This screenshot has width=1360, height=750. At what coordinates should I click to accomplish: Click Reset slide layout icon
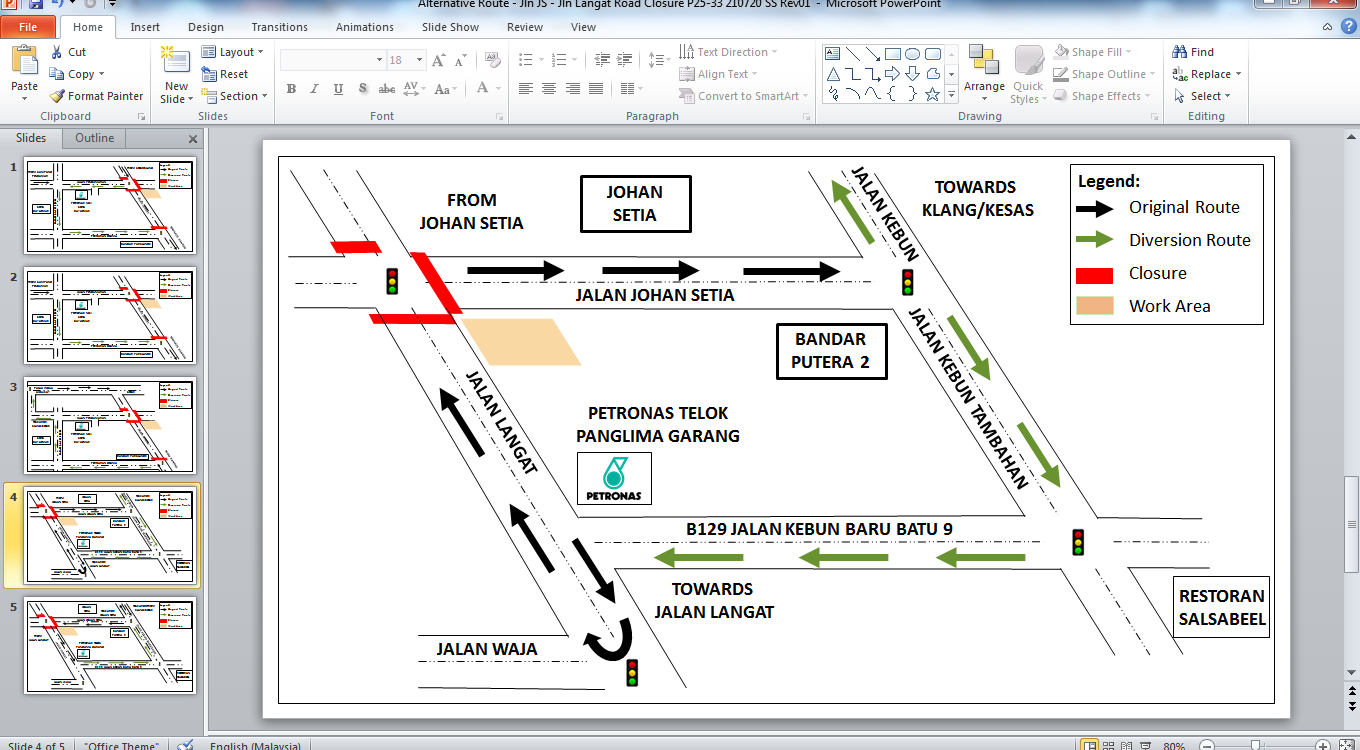pos(210,74)
